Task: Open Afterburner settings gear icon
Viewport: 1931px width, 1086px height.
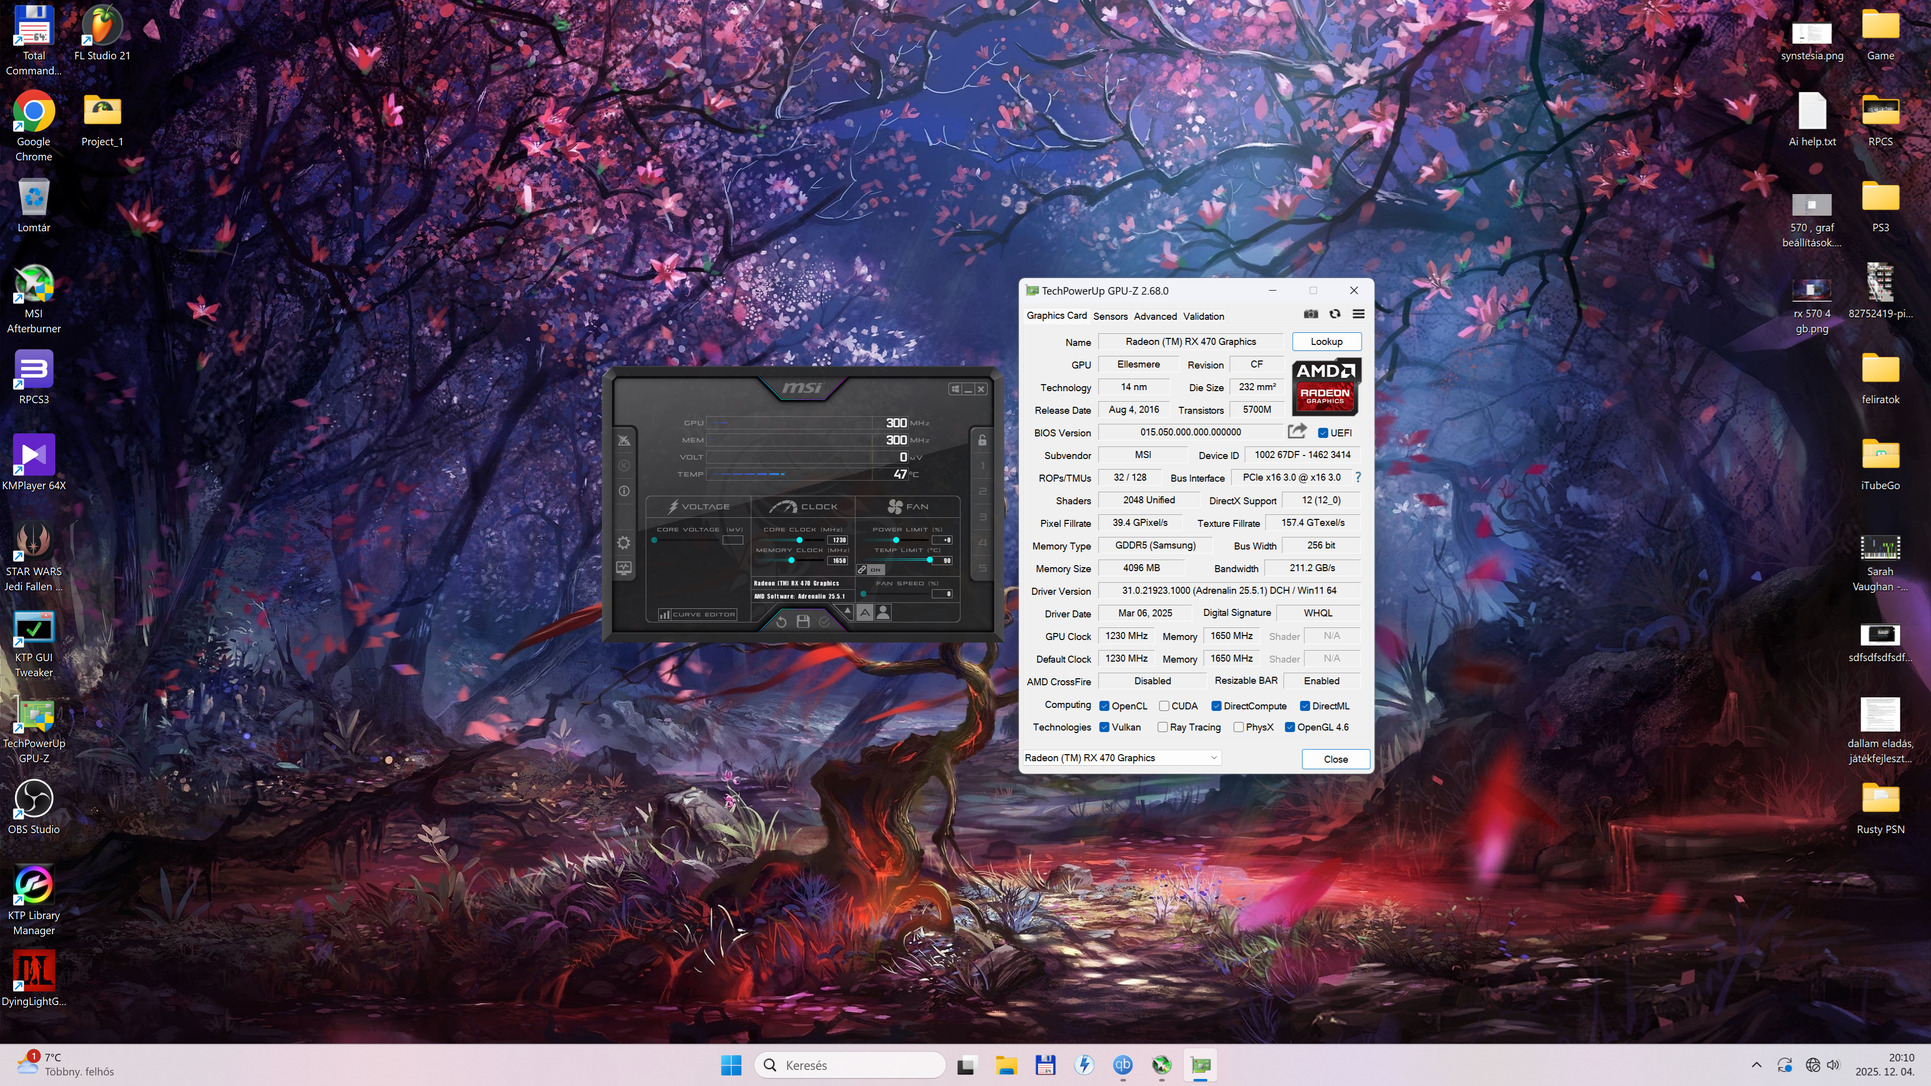Action: pyautogui.click(x=624, y=543)
